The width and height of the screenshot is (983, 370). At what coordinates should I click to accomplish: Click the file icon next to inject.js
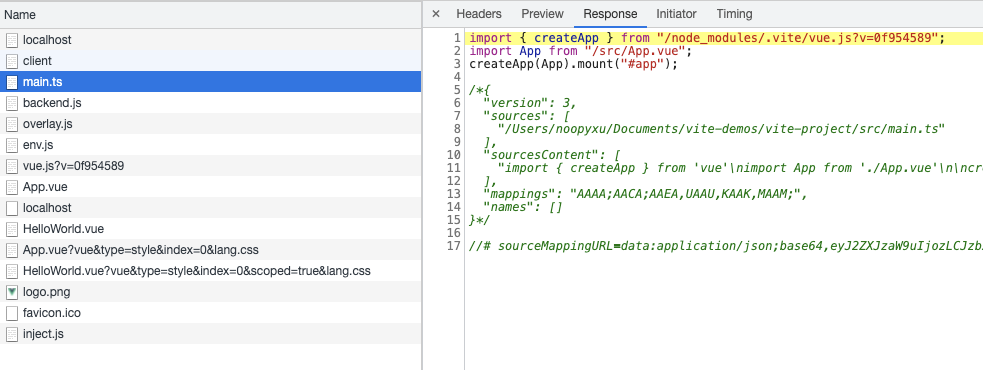(x=12, y=334)
